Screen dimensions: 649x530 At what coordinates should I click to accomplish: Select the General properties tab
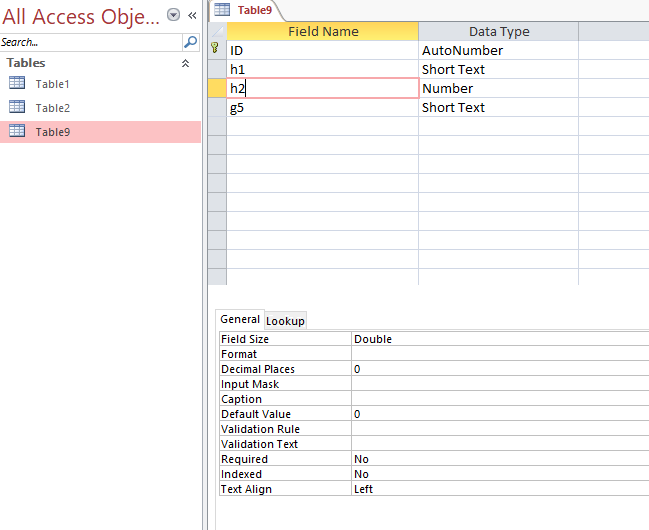pos(240,320)
